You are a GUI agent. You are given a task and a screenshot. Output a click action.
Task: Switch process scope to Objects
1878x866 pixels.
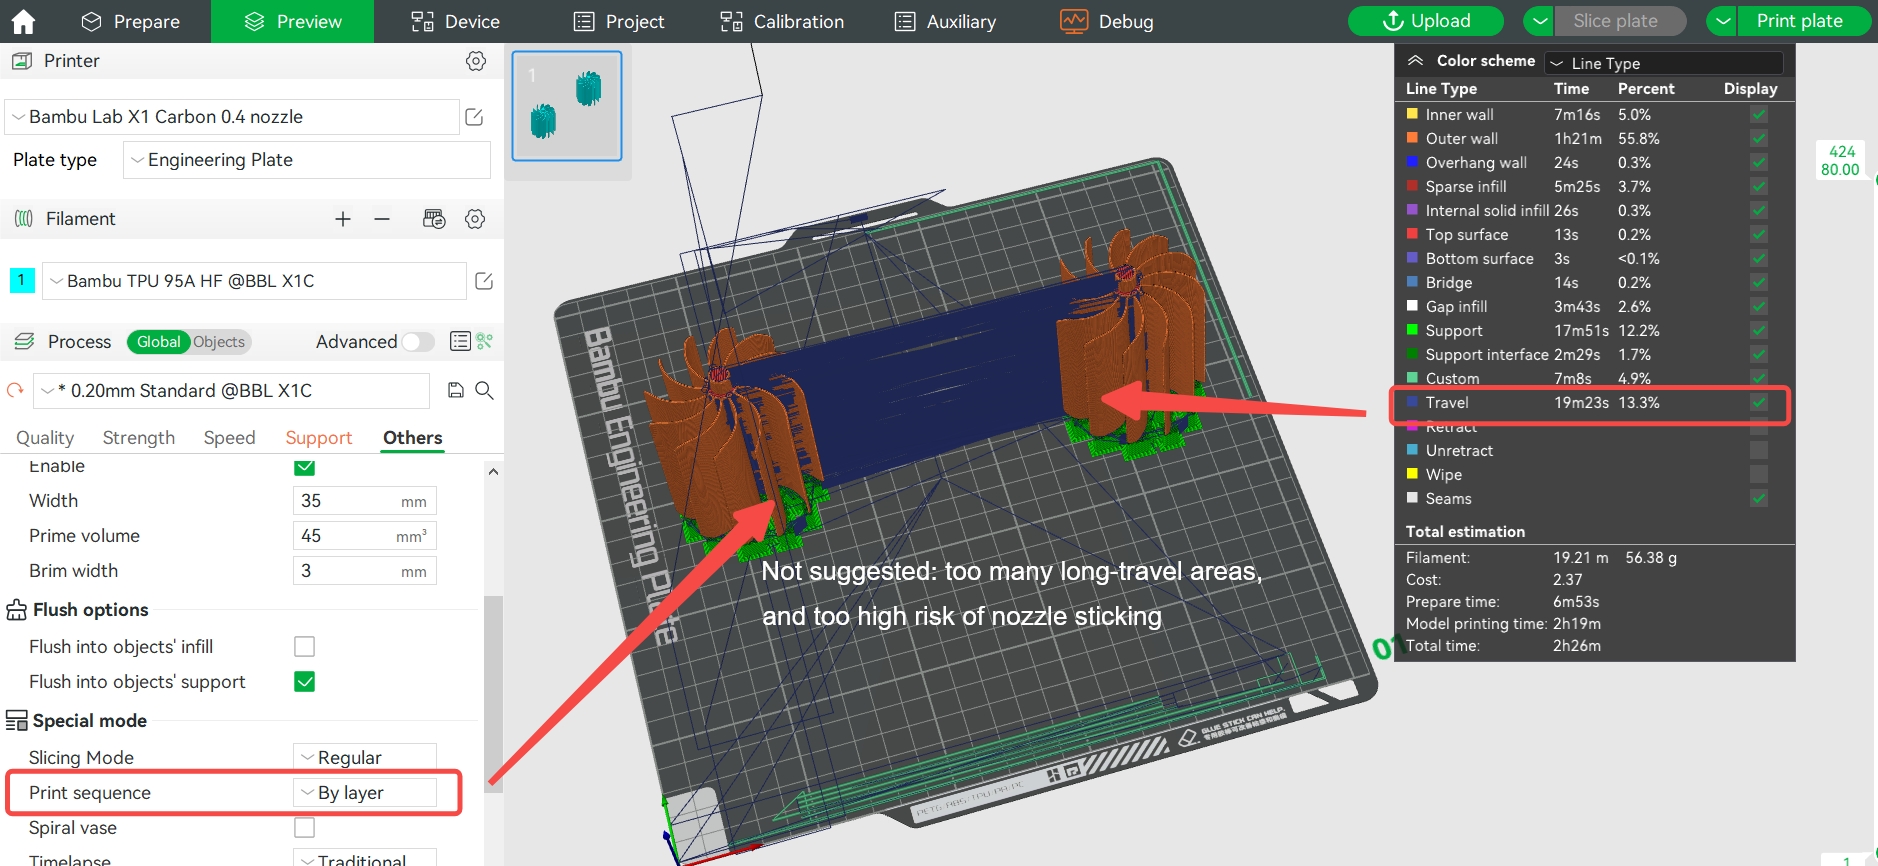click(x=219, y=342)
